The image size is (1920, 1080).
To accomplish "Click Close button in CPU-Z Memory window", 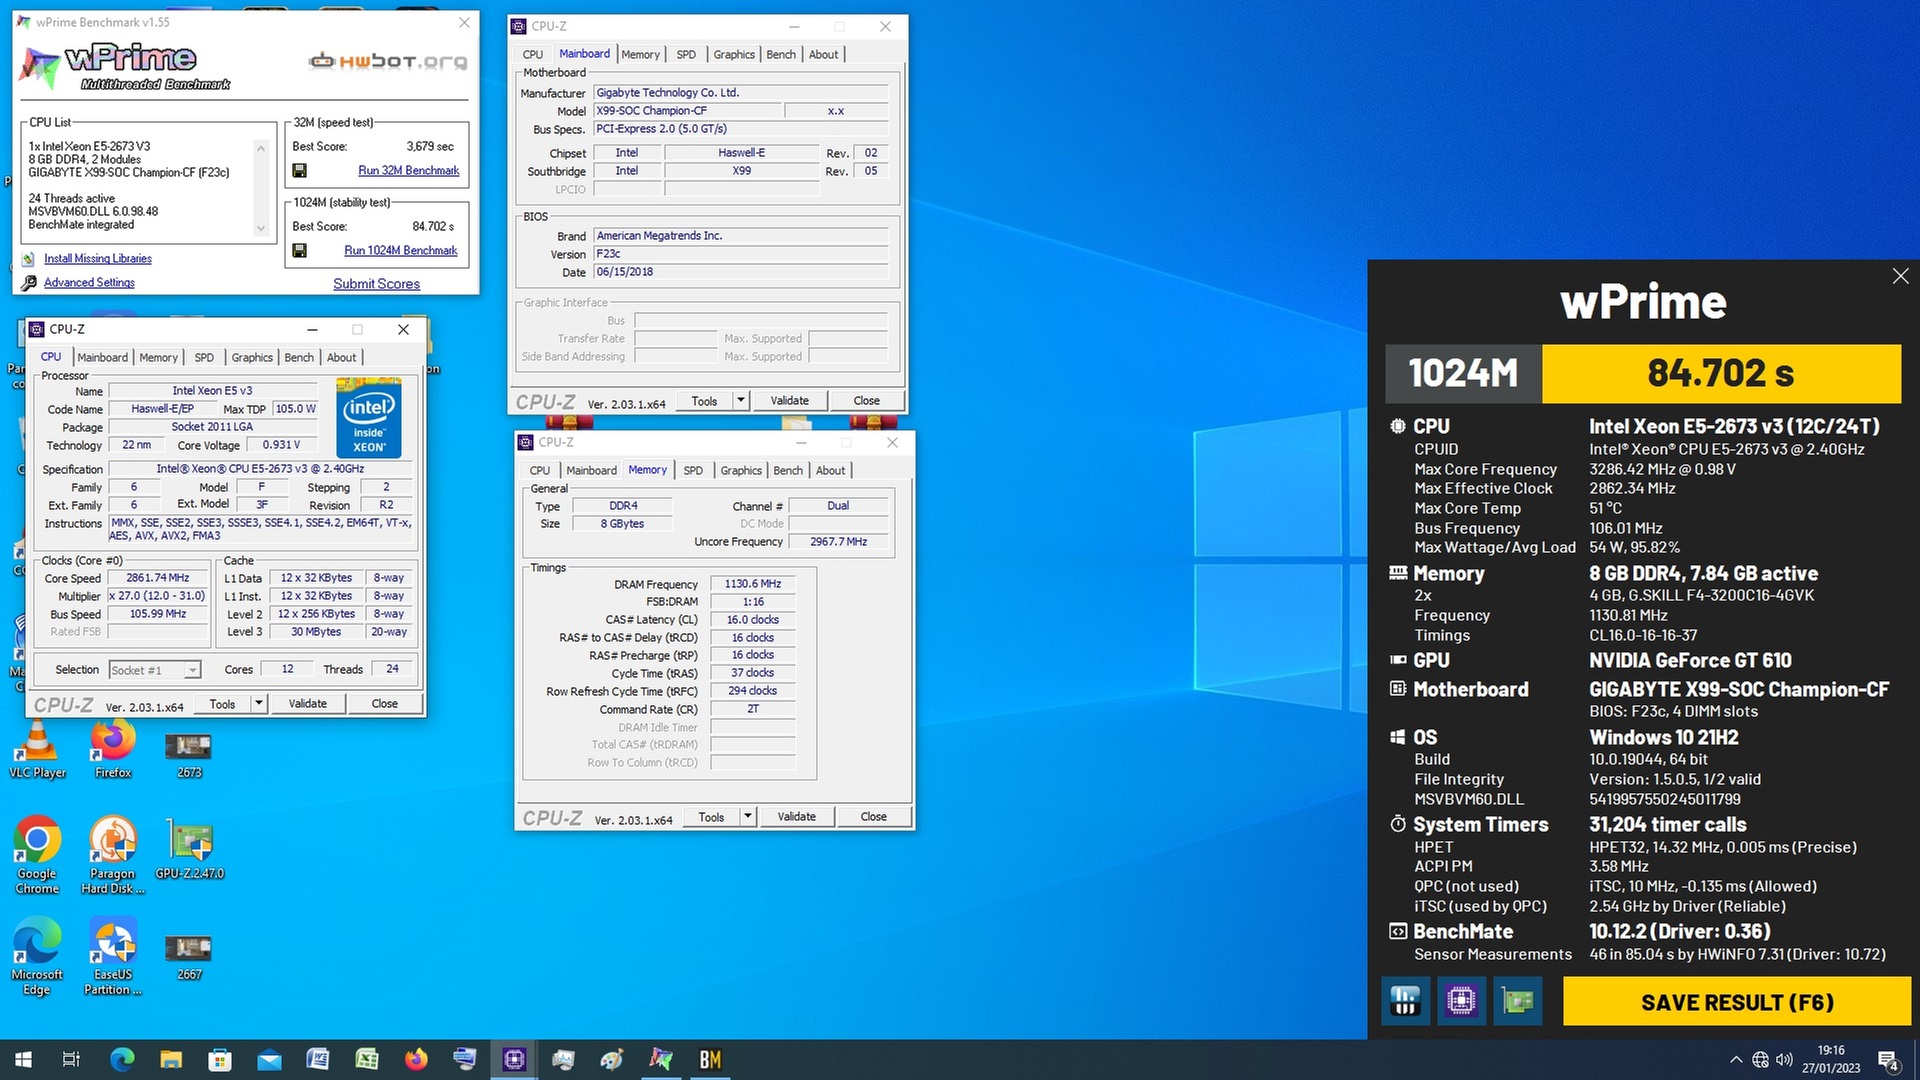I will (874, 816).
